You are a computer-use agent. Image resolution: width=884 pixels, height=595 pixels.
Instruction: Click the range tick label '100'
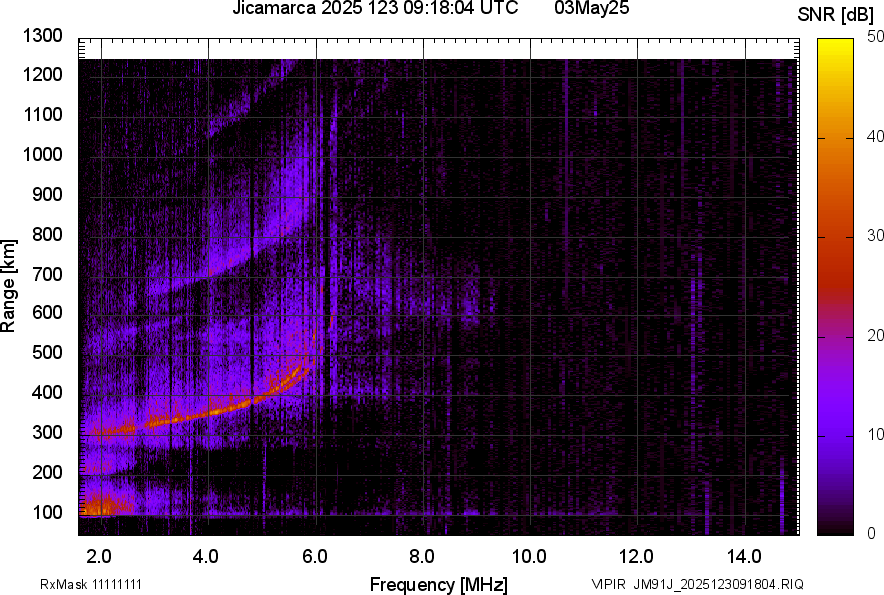point(47,512)
